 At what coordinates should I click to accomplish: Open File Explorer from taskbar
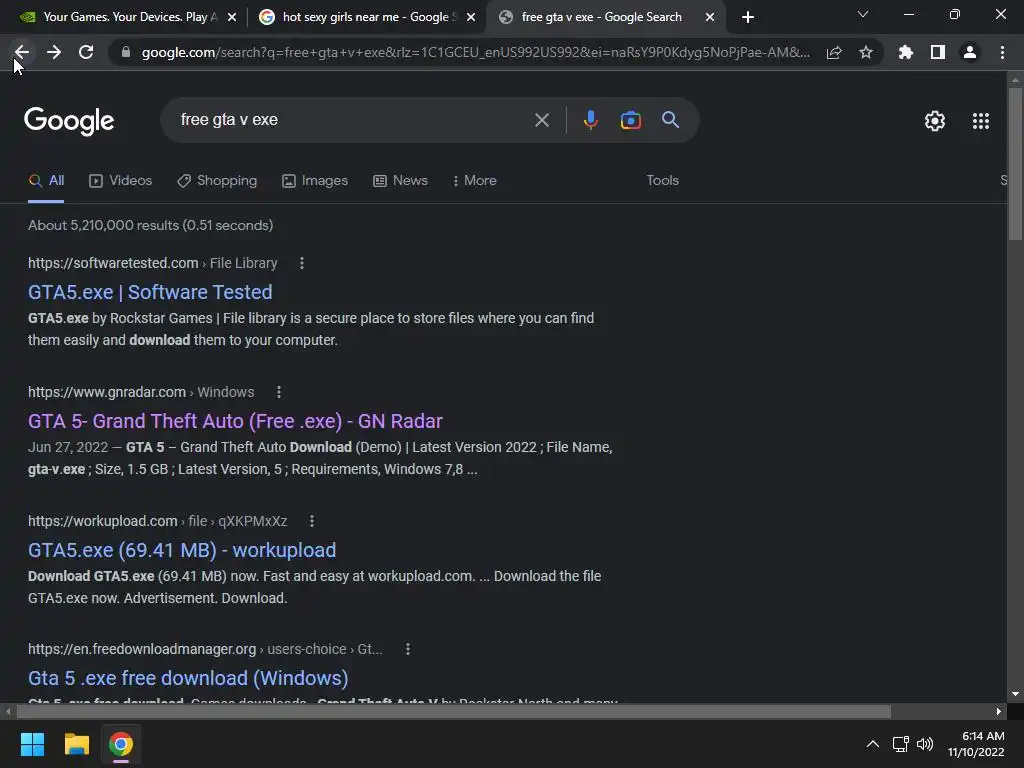76,744
